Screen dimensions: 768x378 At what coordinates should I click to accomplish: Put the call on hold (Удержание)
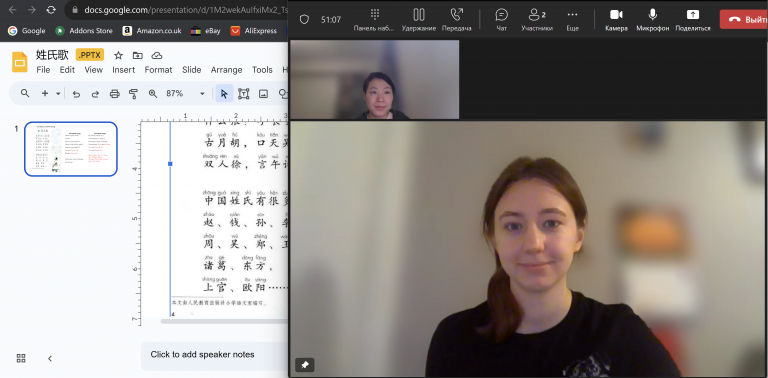(419, 20)
